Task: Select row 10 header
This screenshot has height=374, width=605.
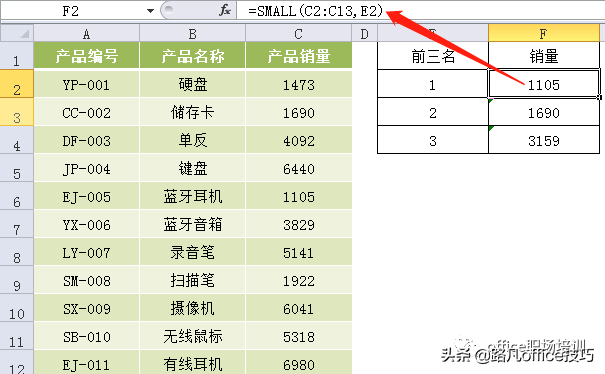Action: coord(17,308)
